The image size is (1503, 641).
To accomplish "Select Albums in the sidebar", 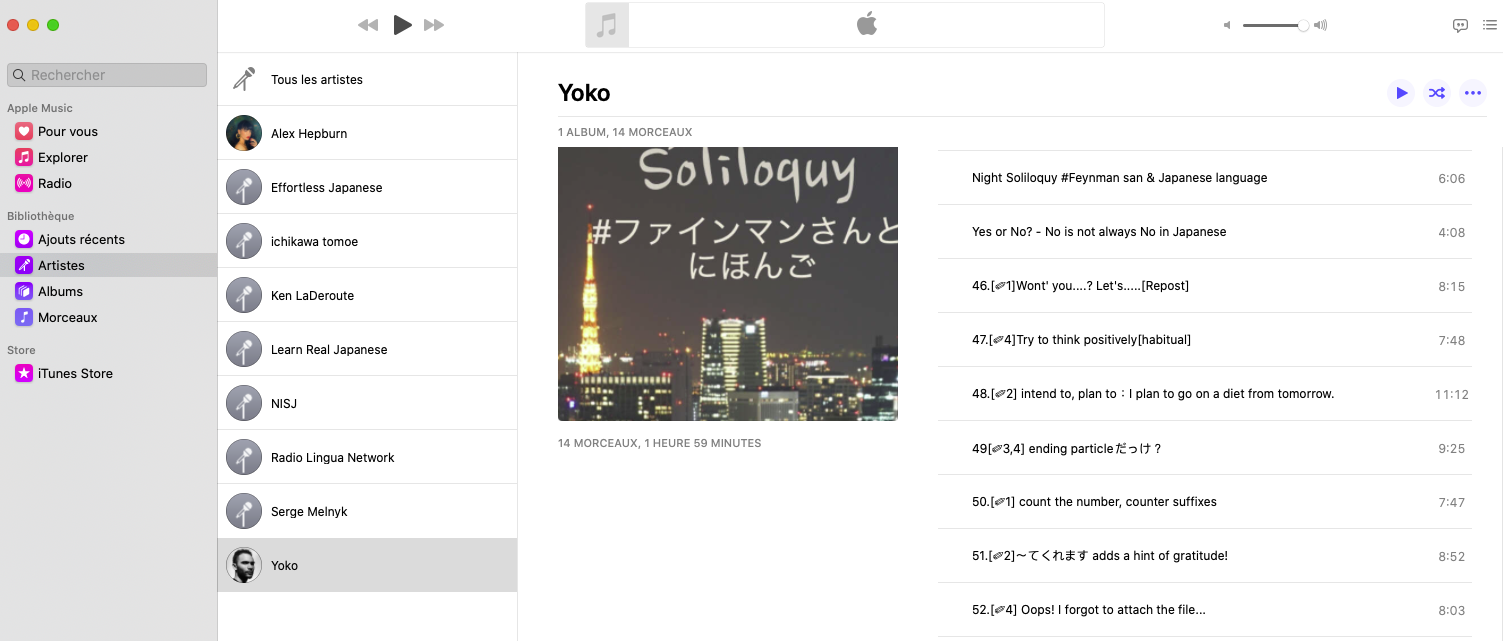I will 108,291.
